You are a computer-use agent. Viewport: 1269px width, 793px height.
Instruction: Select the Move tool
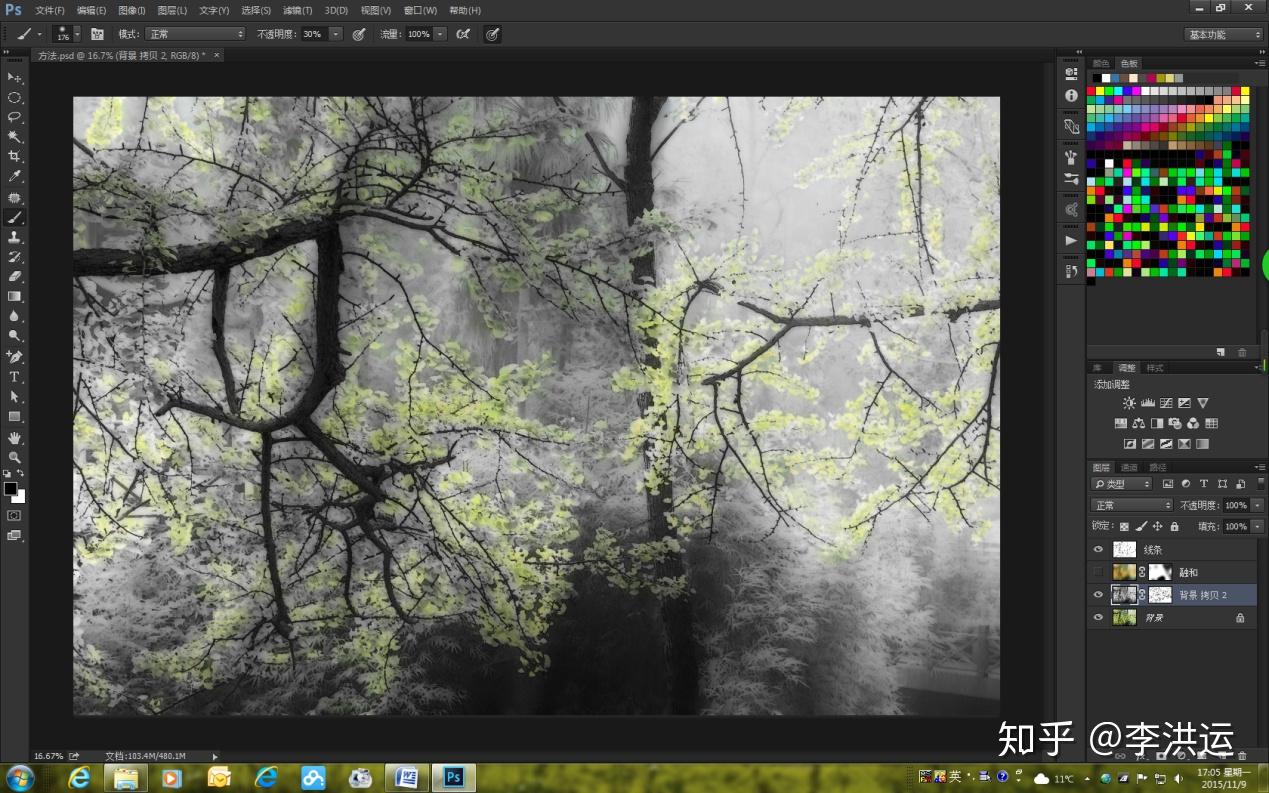click(14, 77)
